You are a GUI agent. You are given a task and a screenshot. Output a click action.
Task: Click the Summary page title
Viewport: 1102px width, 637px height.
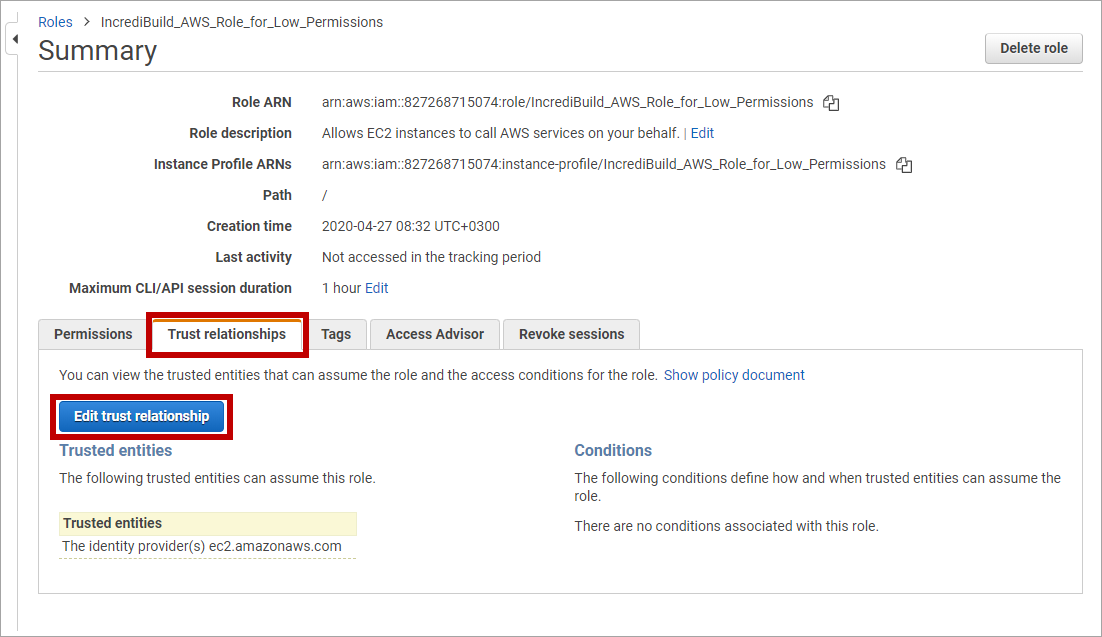coord(97,51)
